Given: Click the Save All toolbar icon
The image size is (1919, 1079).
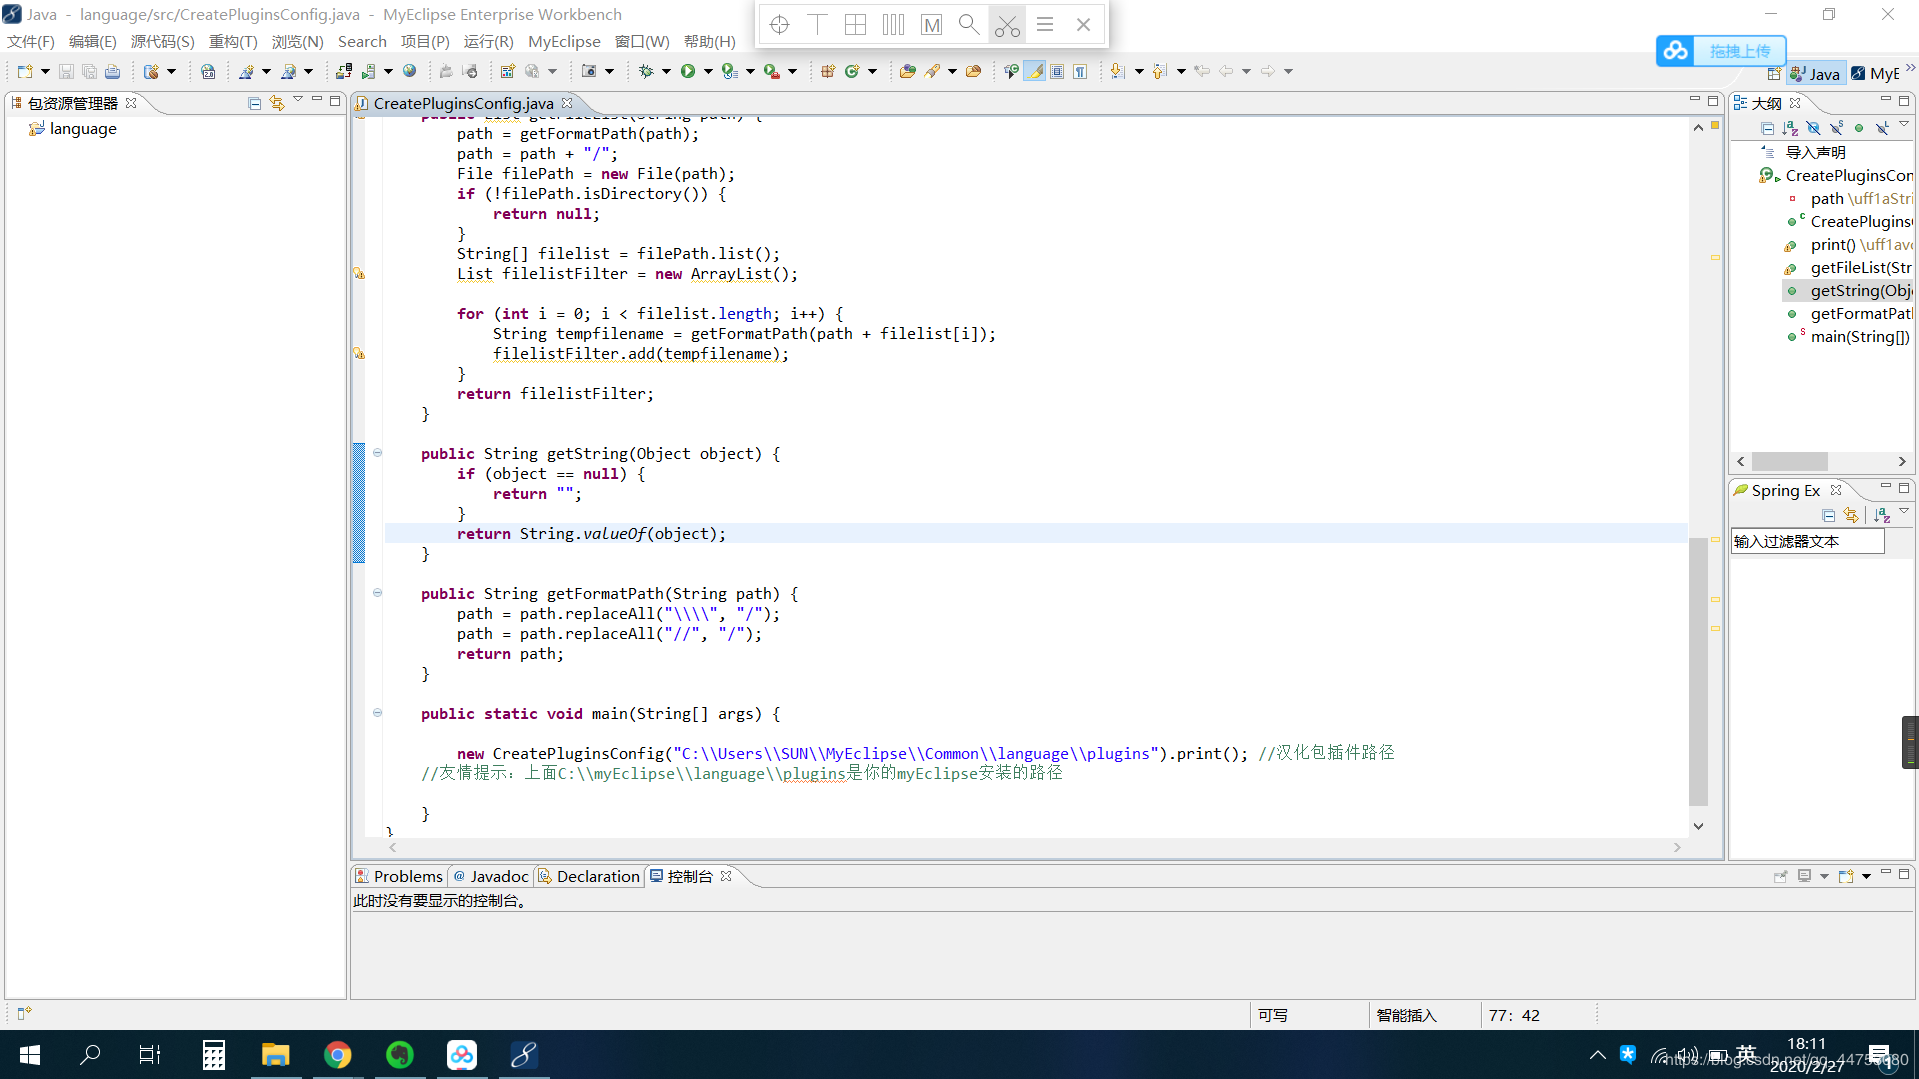Looking at the screenshot, I should 89,71.
